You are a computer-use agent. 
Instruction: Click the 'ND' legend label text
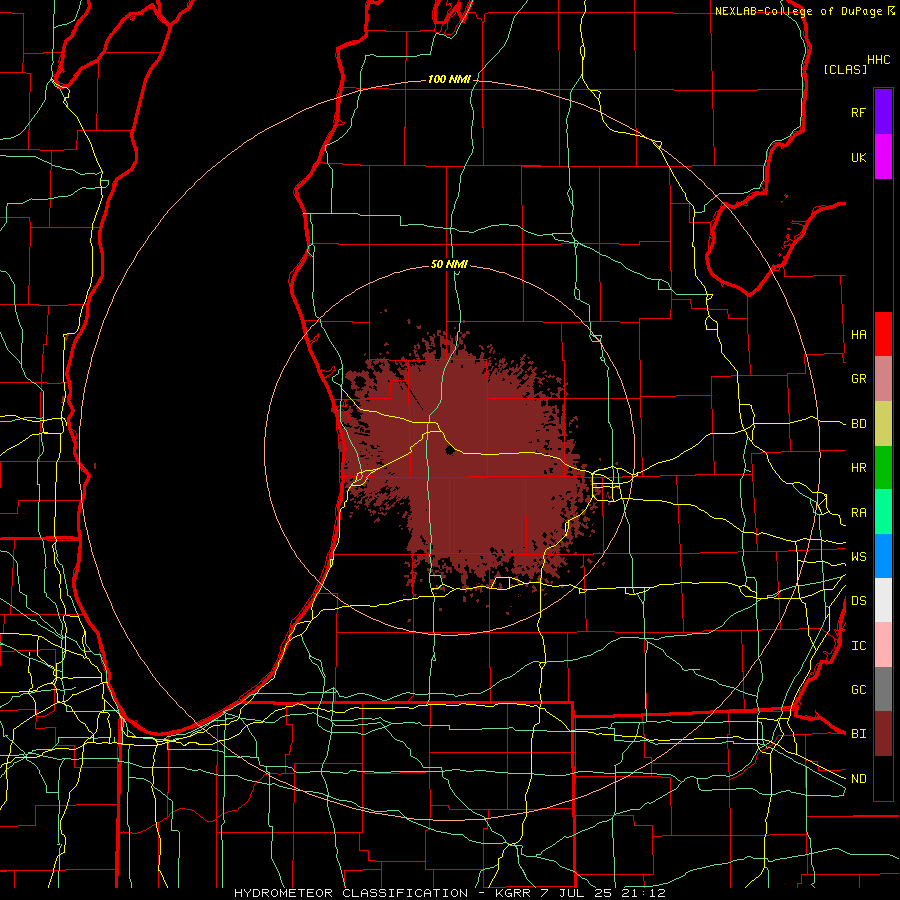point(858,778)
